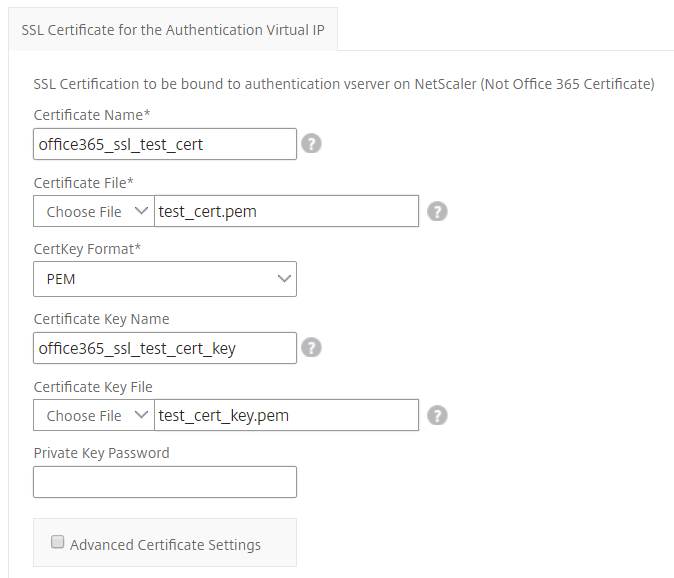Open help icon next to Certificate Key Name
Image resolution: width=674 pixels, height=578 pixels.
pos(311,348)
